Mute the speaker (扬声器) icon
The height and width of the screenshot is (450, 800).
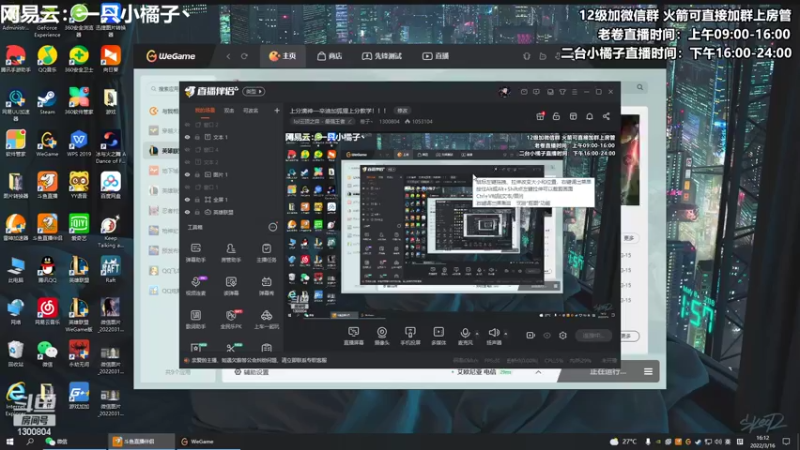click(493, 333)
